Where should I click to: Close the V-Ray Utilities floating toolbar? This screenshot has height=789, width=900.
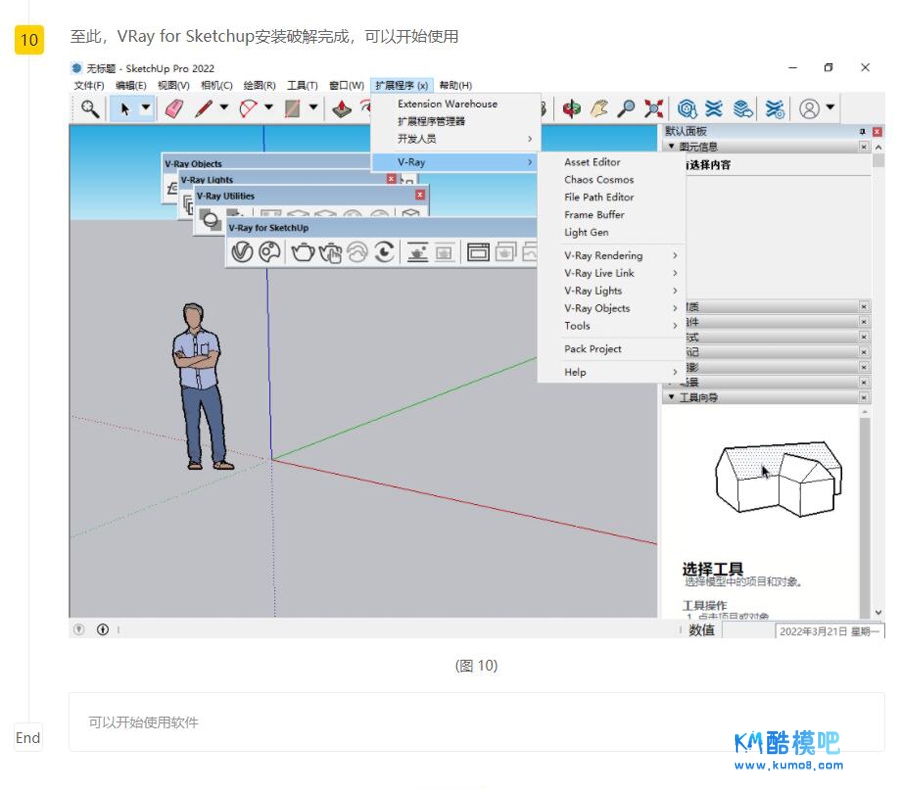click(420, 195)
